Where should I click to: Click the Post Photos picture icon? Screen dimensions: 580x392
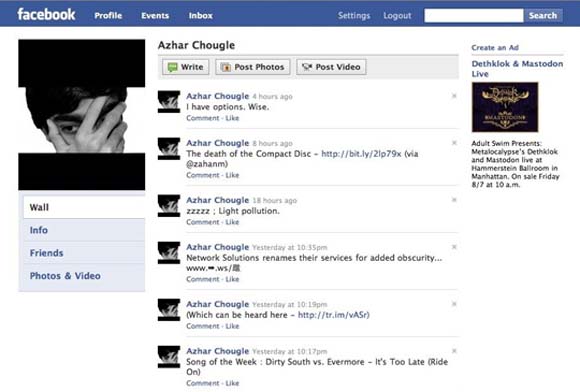coord(226,67)
